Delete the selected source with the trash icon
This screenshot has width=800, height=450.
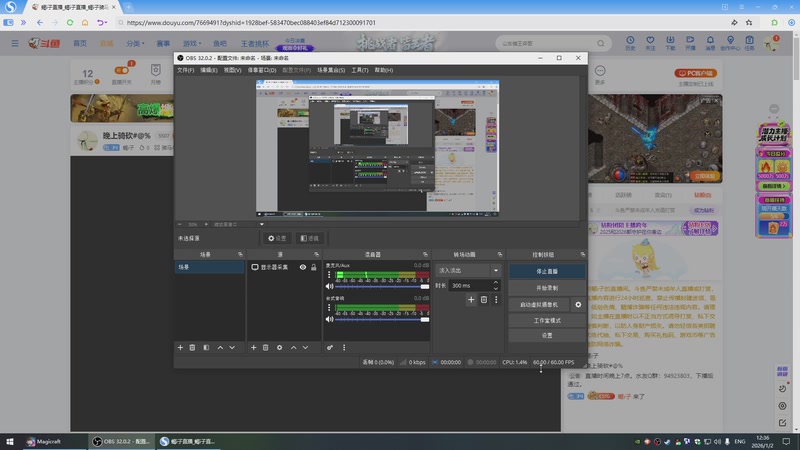265,347
